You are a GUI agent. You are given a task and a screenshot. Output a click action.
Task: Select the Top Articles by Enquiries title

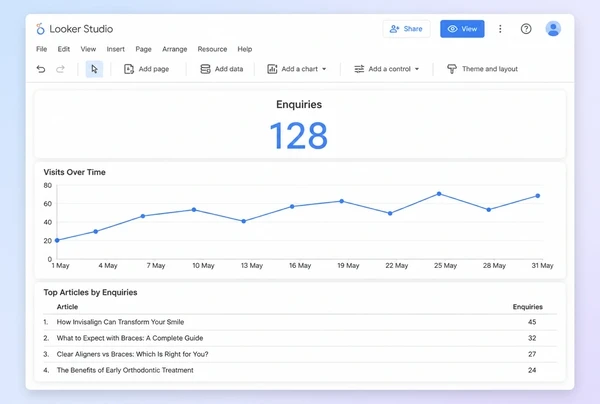(x=90, y=292)
